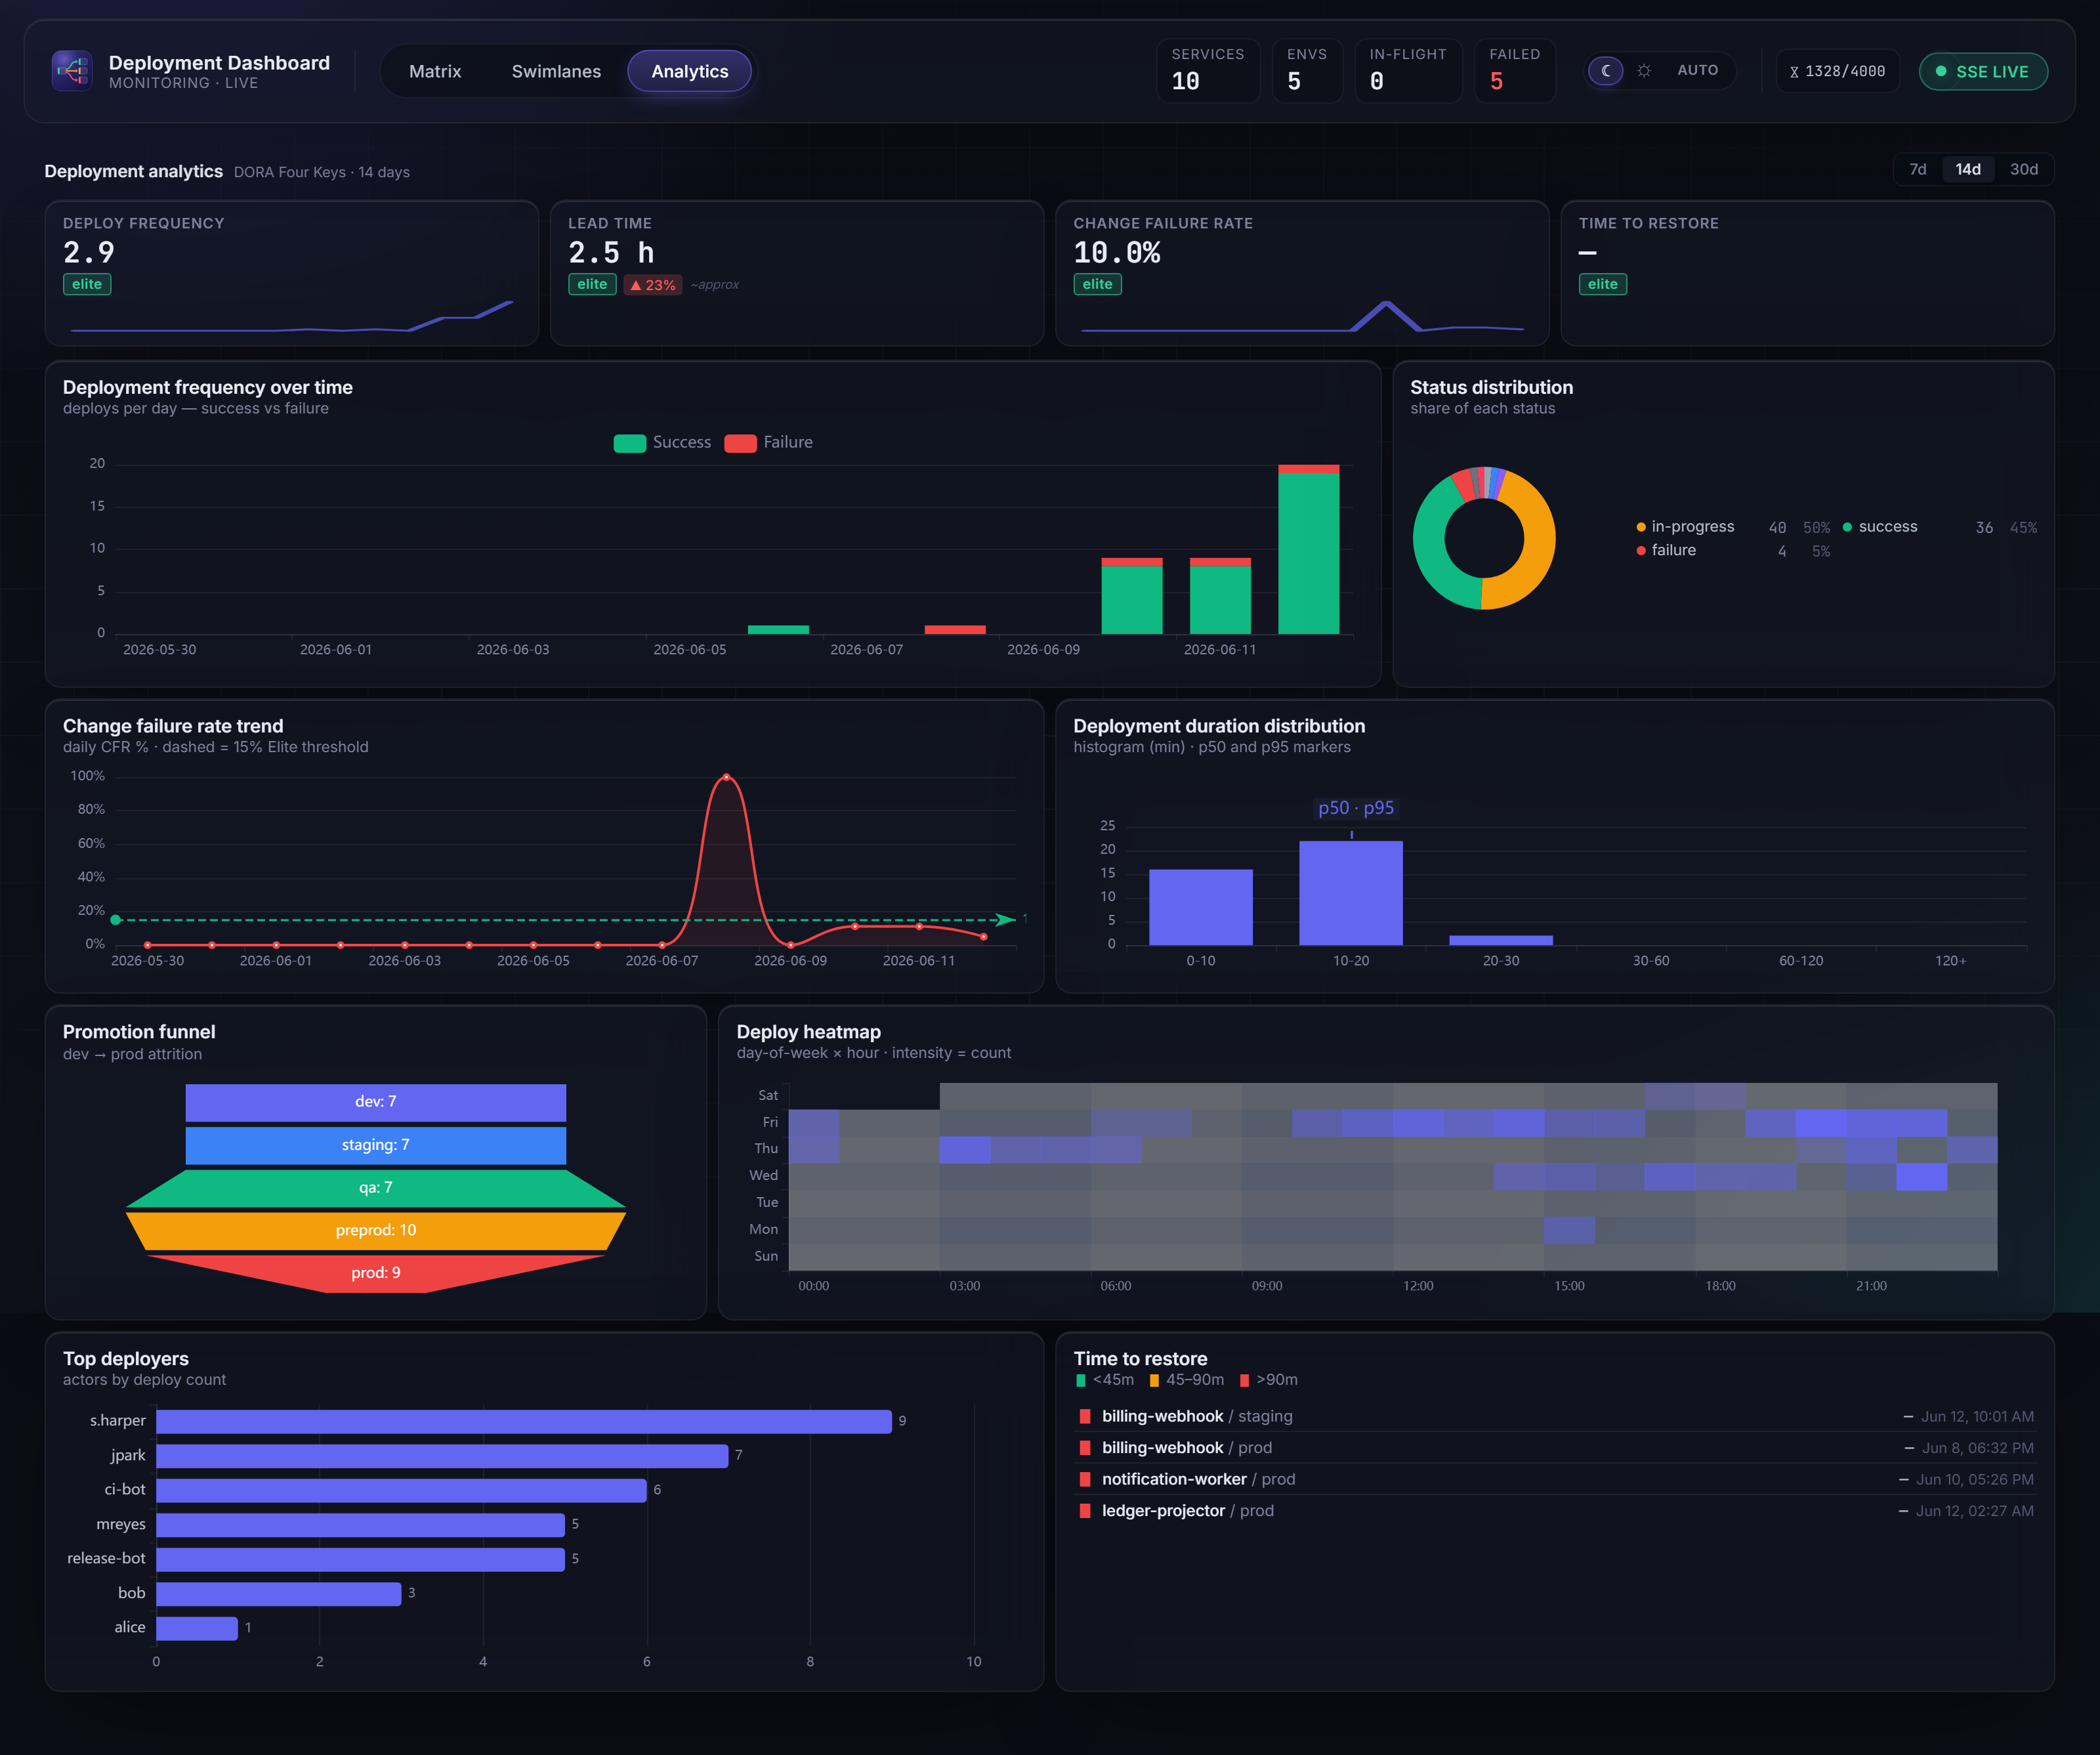Image resolution: width=2100 pixels, height=1755 pixels.
Task: Open the Swimlanes tab
Action: click(x=556, y=71)
